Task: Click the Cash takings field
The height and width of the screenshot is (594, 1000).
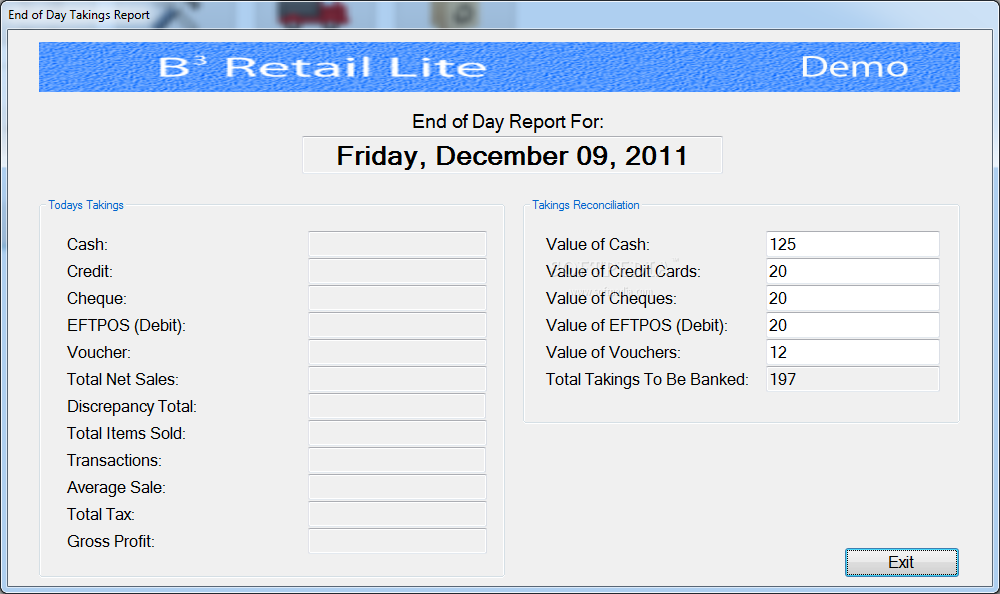Action: point(397,244)
